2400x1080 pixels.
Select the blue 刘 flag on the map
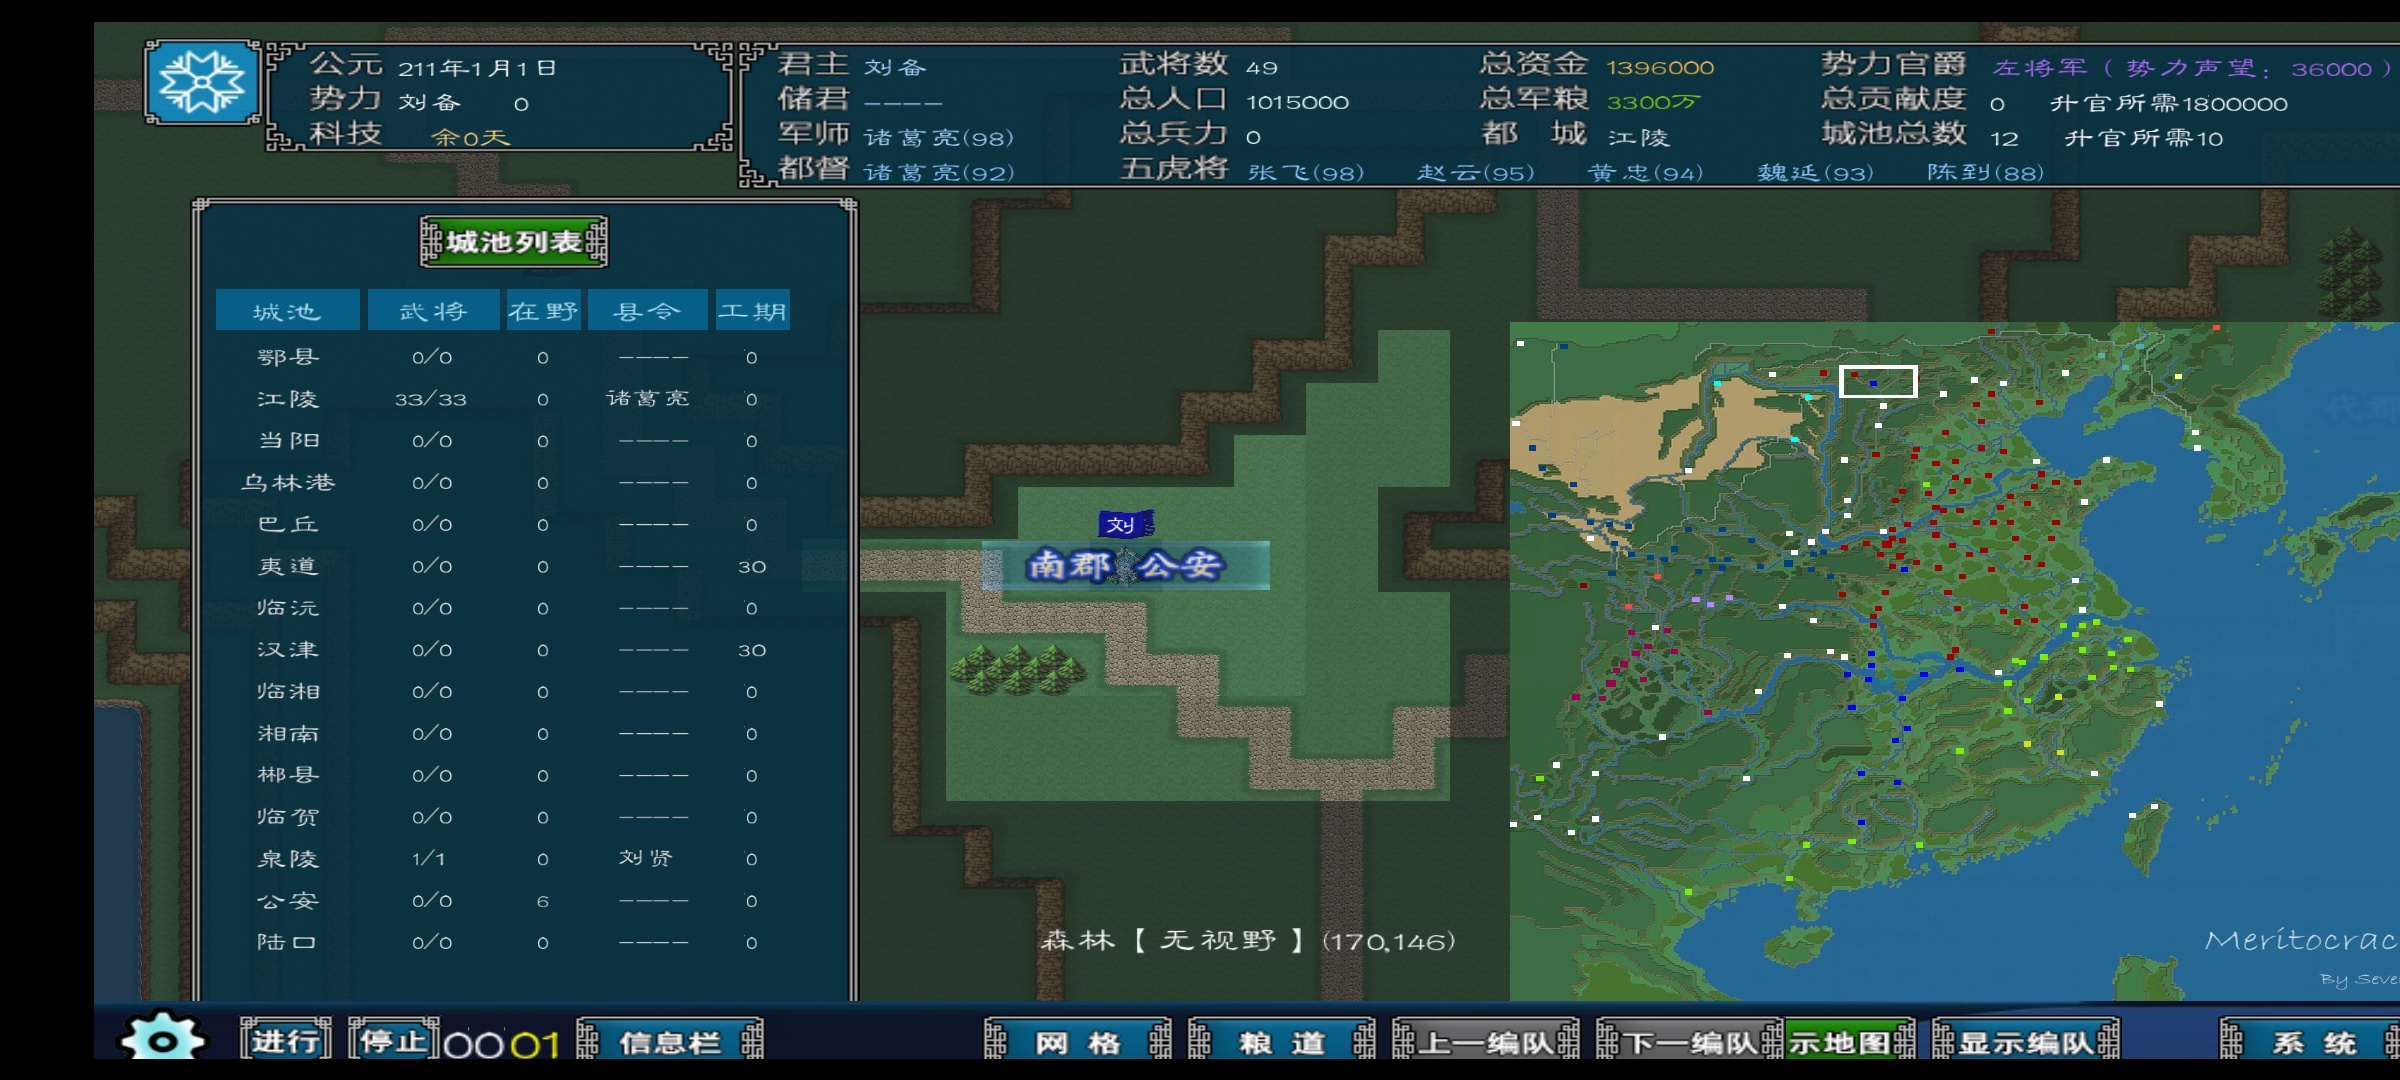pyautogui.click(x=1125, y=524)
